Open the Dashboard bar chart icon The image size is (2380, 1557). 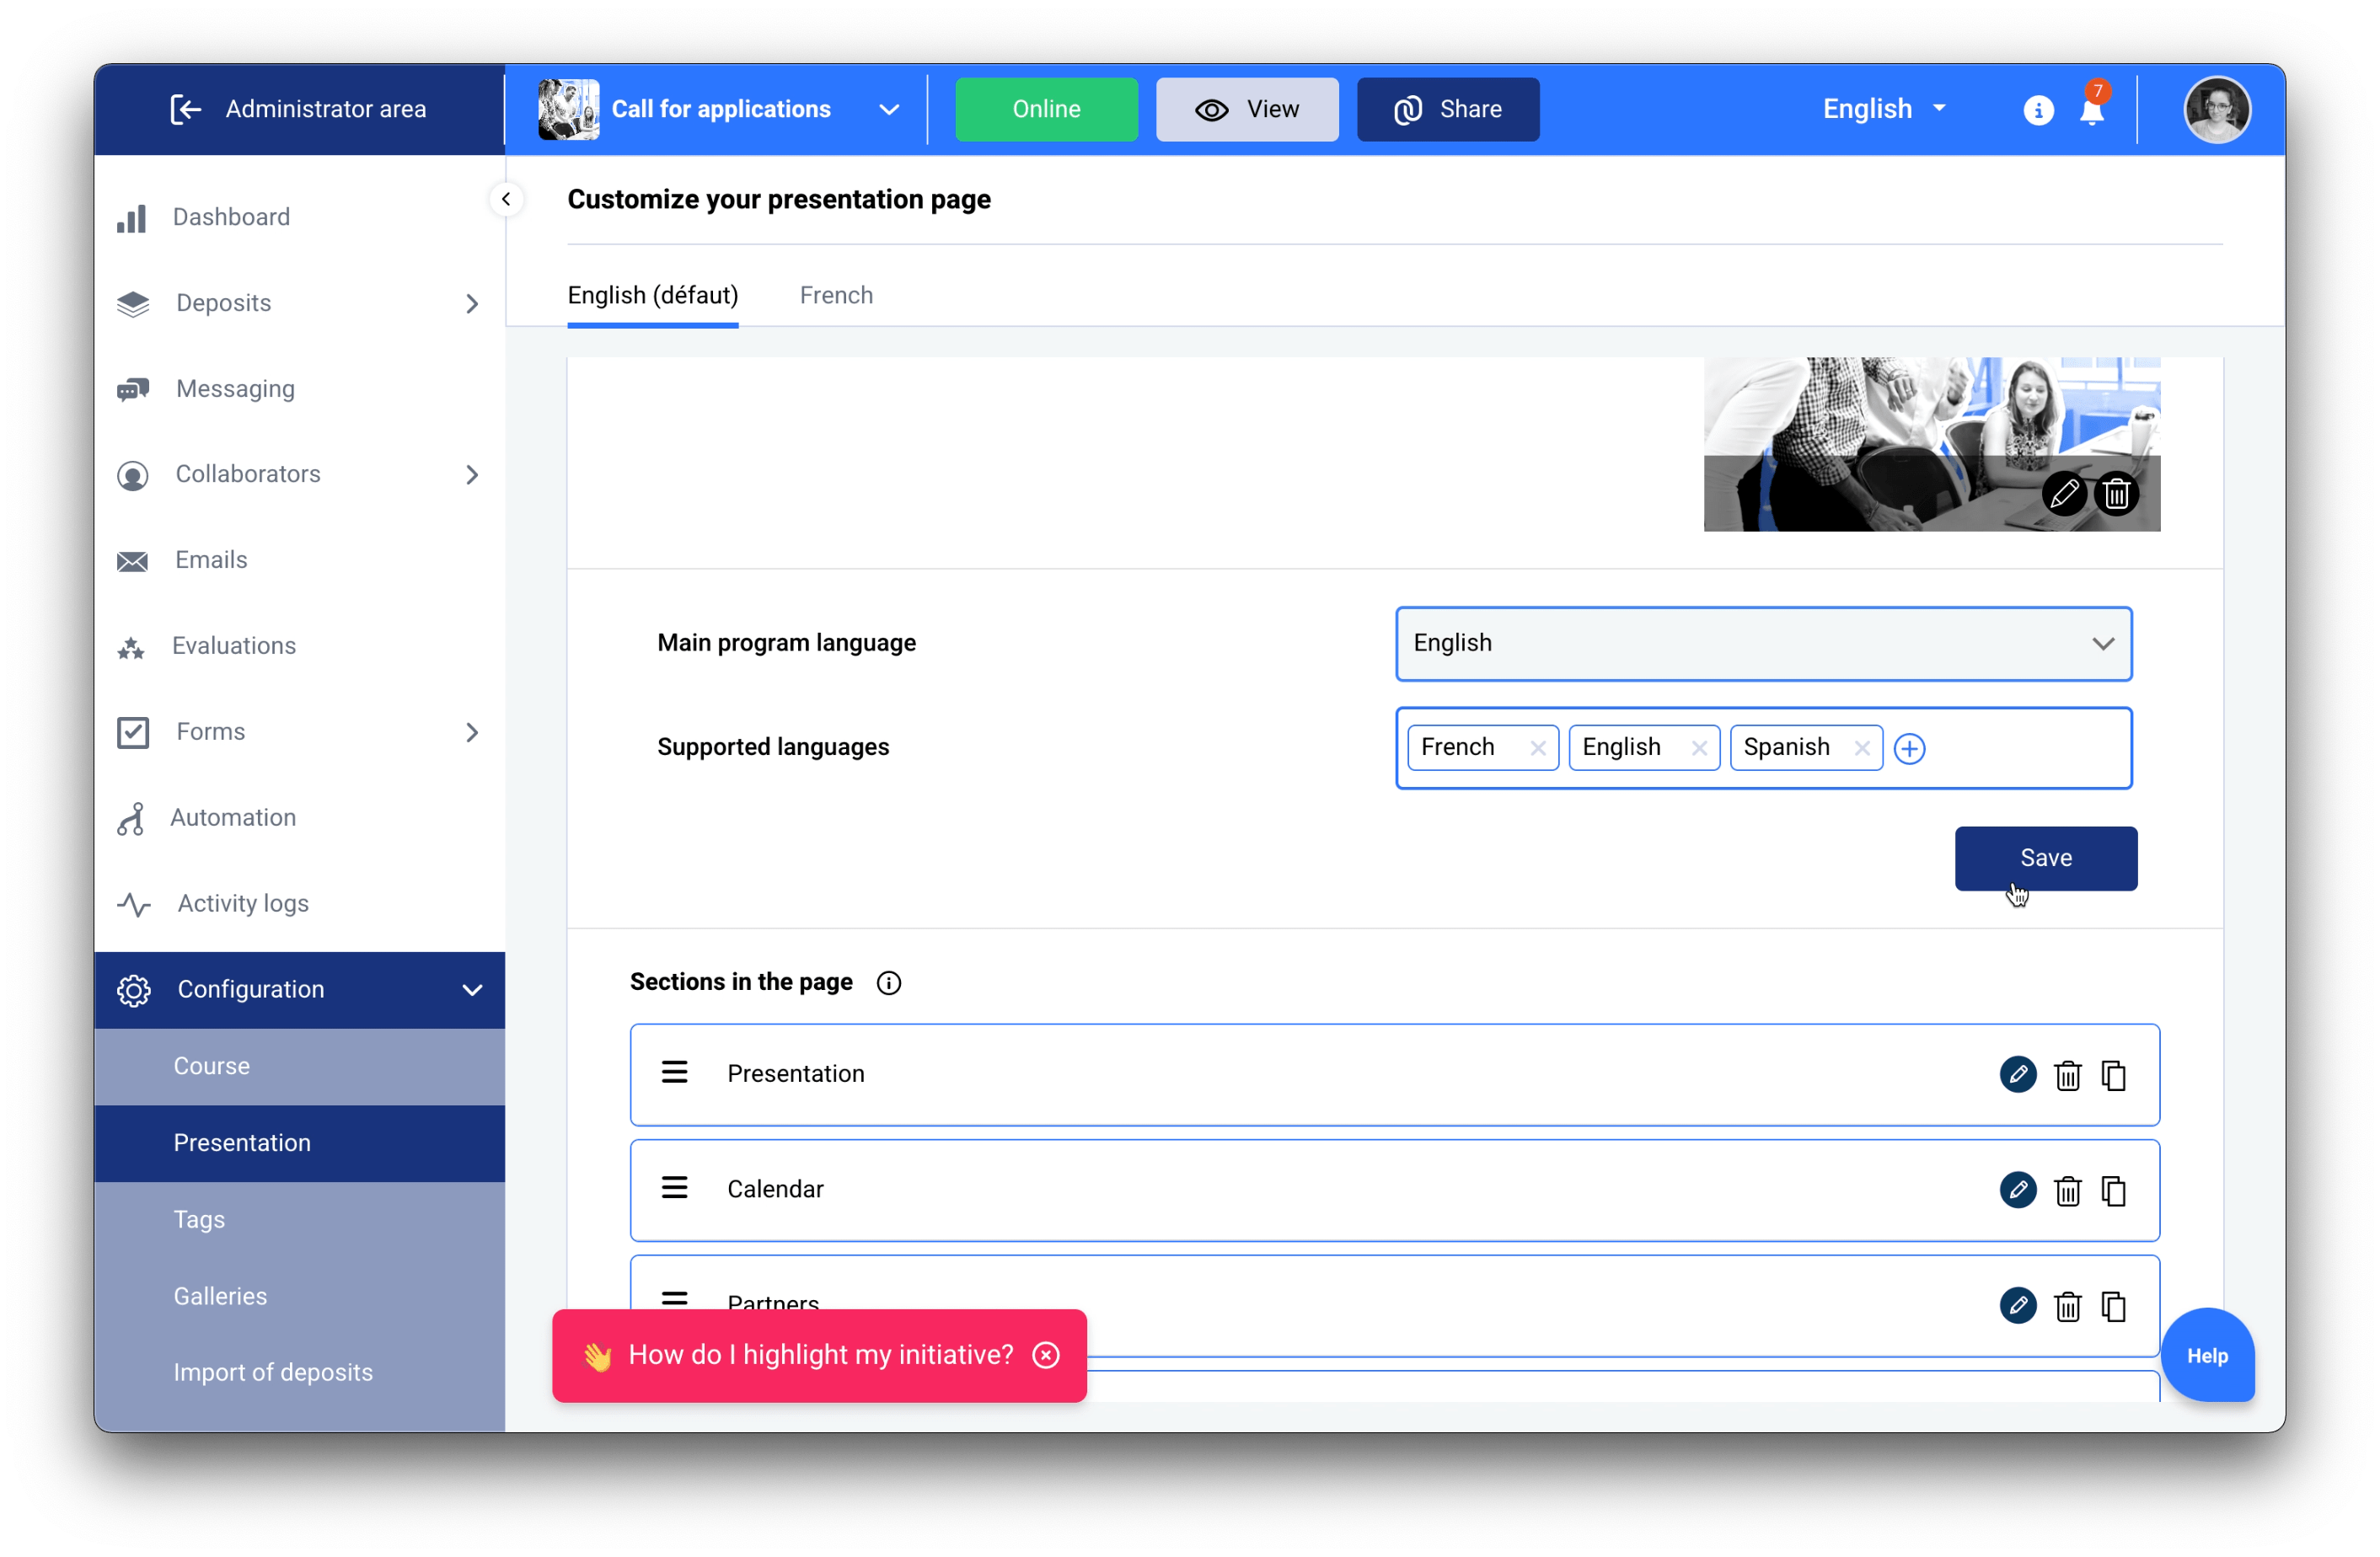pos(131,218)
